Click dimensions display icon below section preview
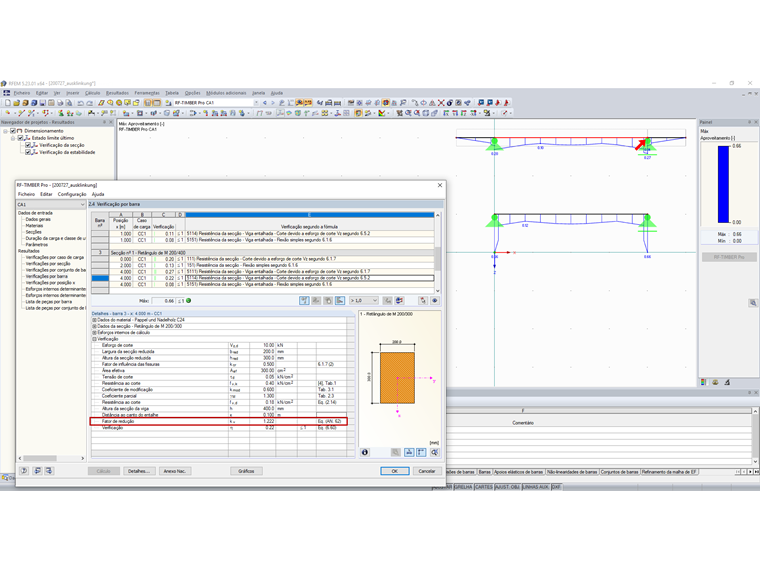 [409, 452]
